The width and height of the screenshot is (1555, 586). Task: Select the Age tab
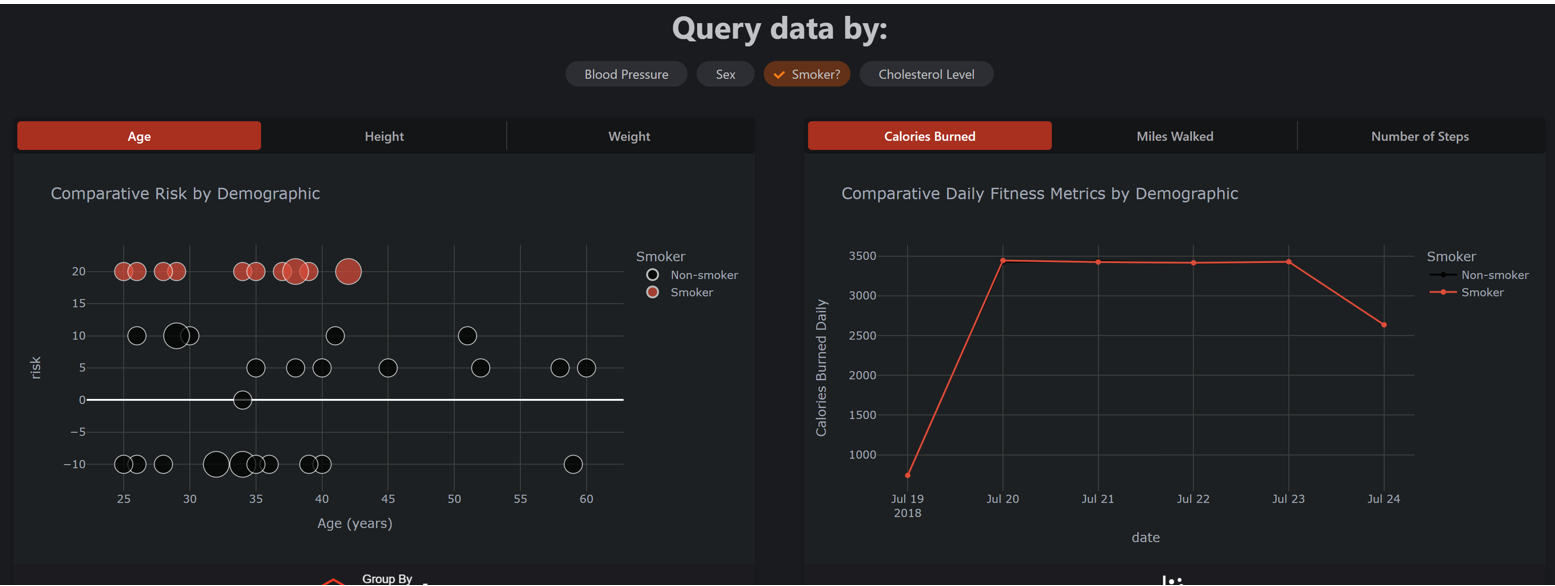[x=139, y=136]
